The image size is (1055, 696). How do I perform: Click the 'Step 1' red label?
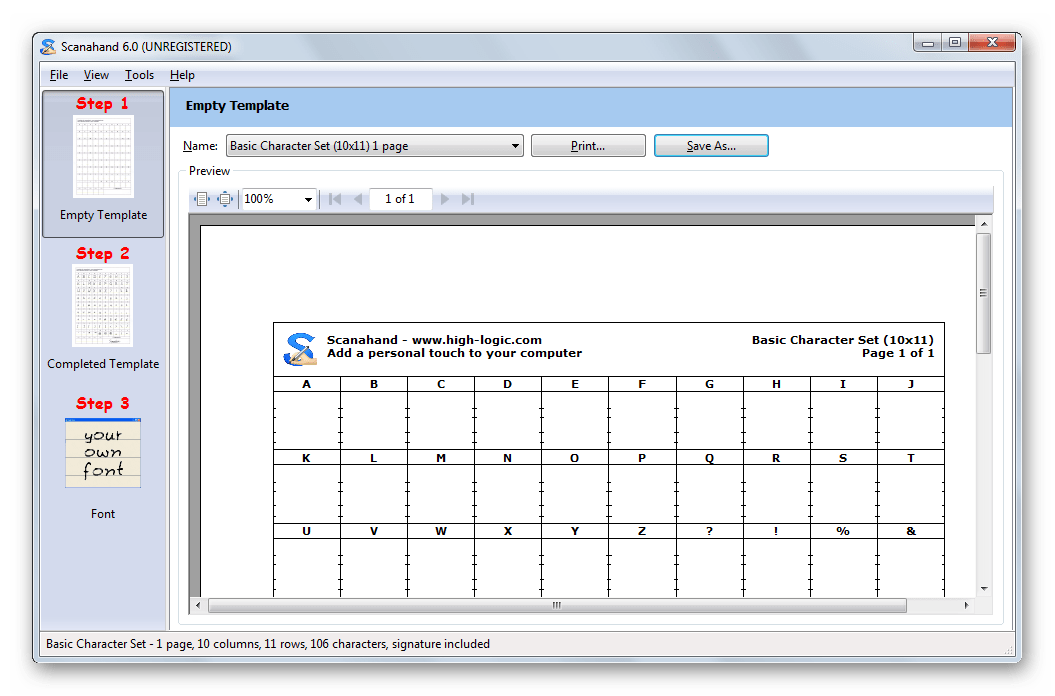(102, 104)
